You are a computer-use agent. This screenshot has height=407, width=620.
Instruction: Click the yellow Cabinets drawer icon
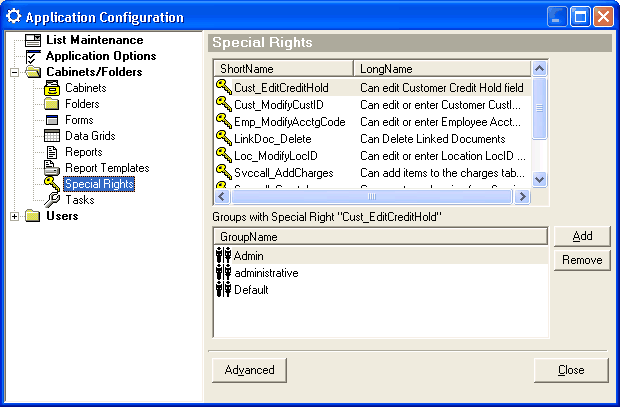point(52,88)
